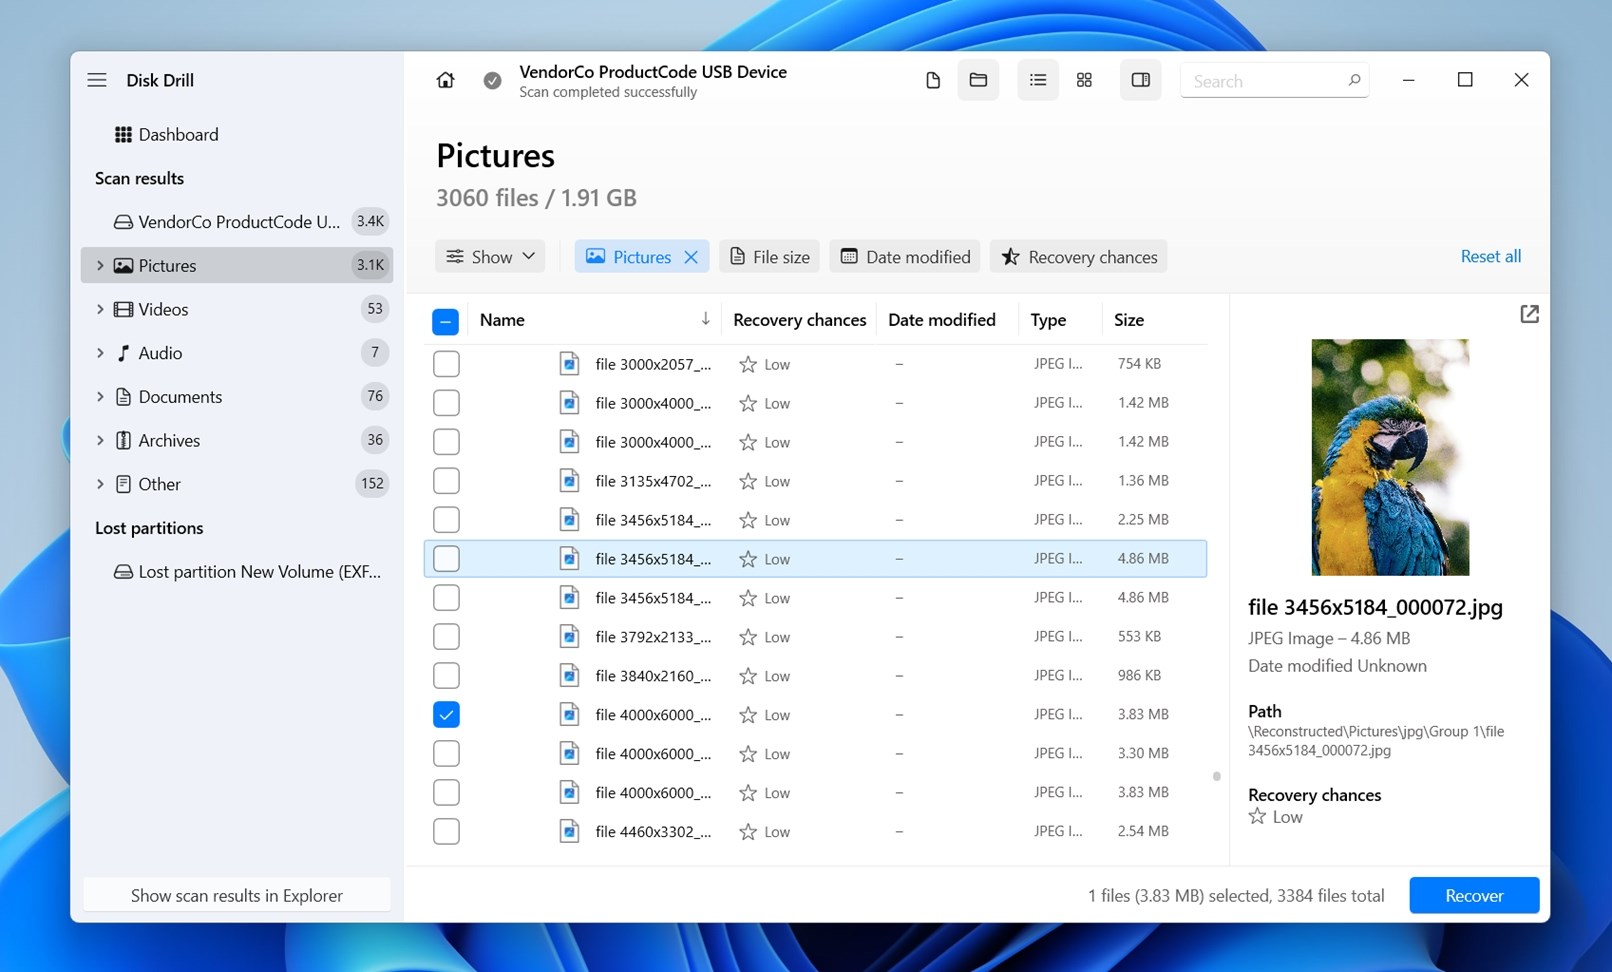
Task: Expand the Audio tree node
Action: click(x=100, y=353)
